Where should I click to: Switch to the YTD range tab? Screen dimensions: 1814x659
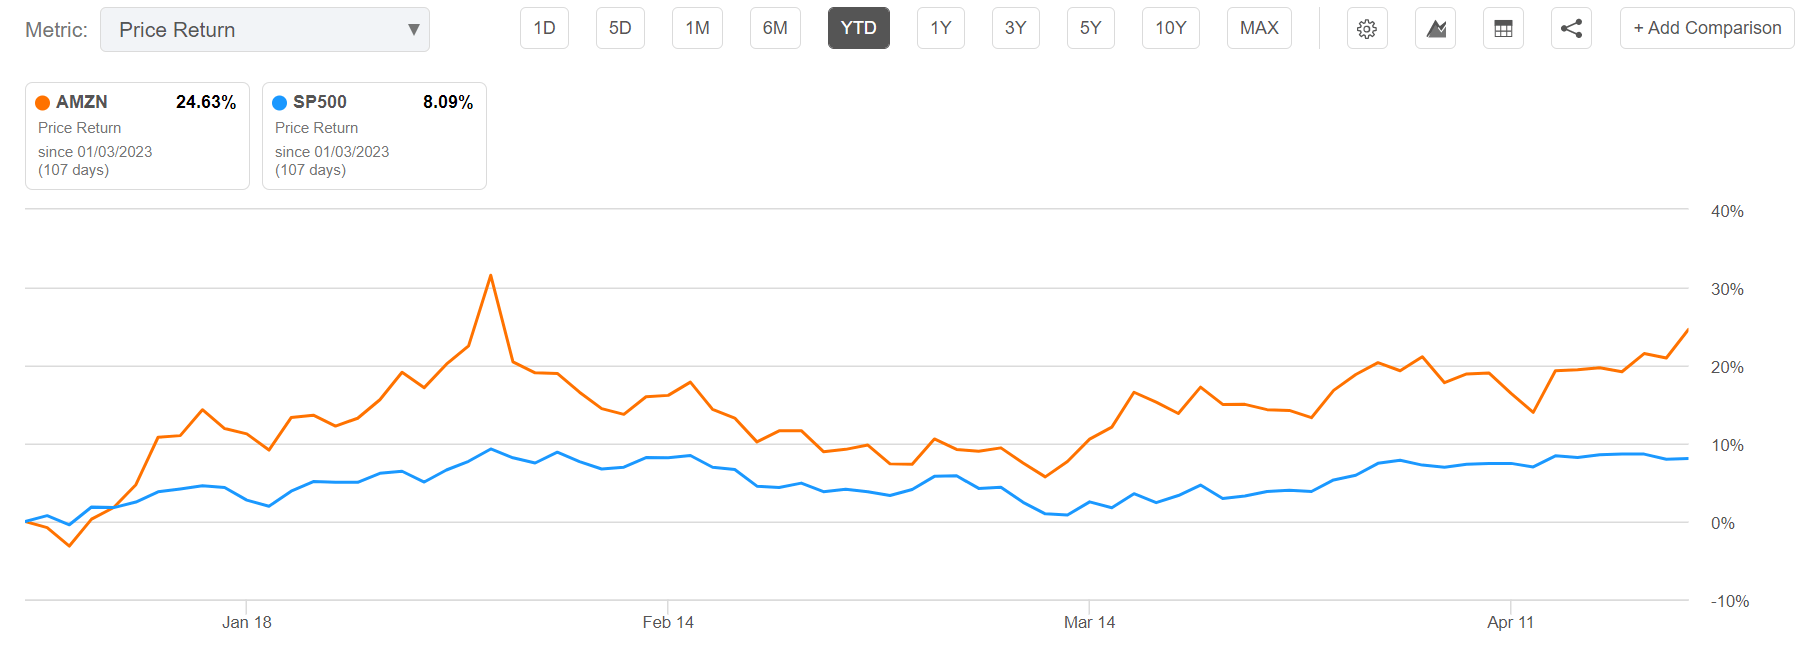[858, 28]
